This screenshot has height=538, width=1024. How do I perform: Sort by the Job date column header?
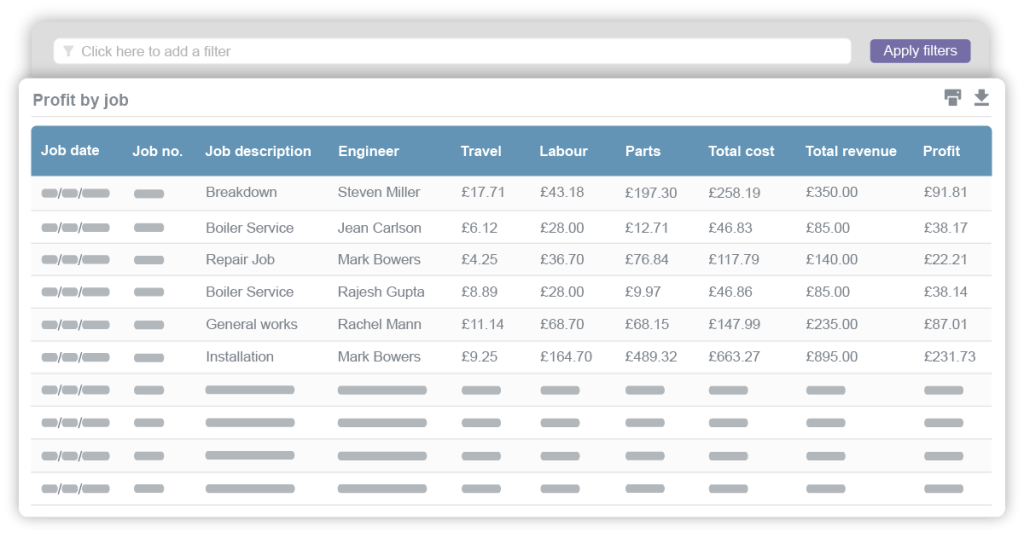[x=70, y=151]
